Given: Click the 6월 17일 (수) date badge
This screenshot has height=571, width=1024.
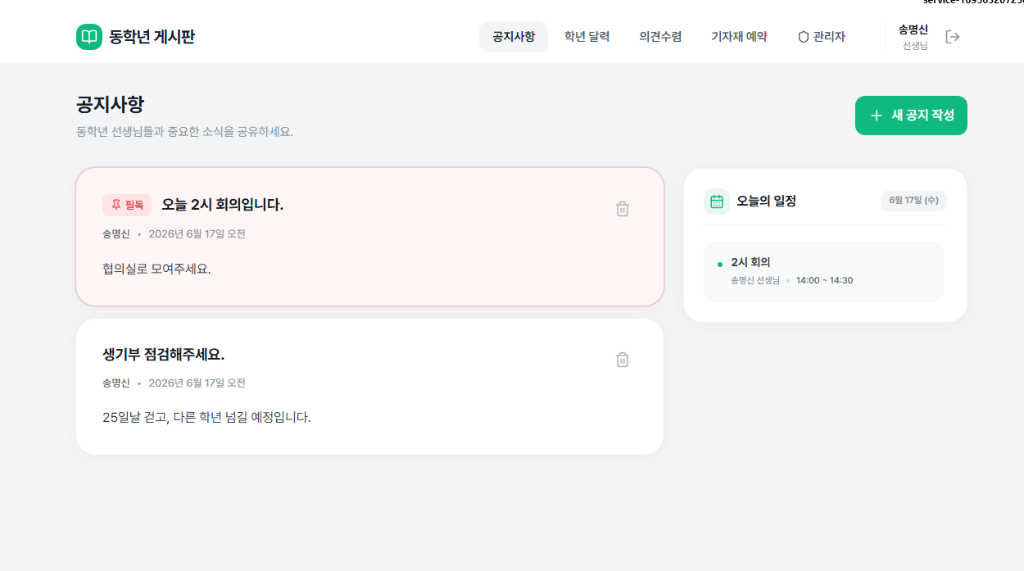Looking at the screenshot, I should click(x=914, y=201).
